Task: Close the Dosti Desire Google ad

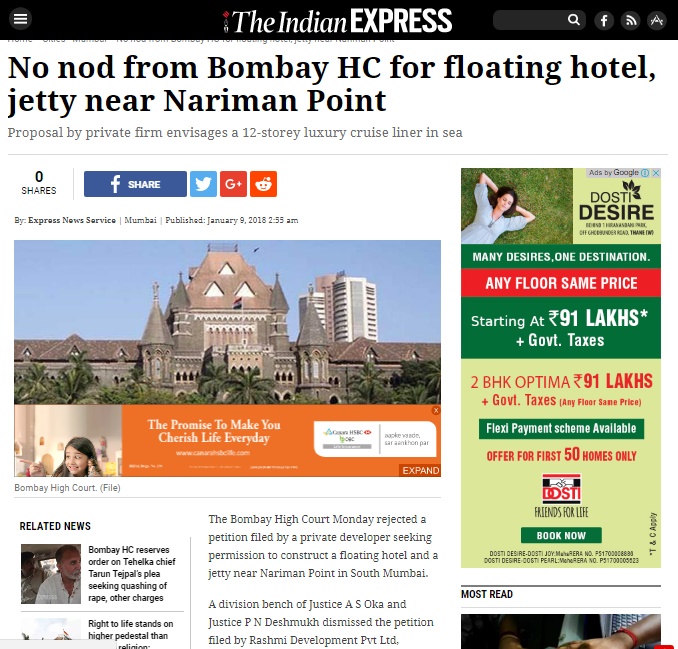Action: click(656, 173)
